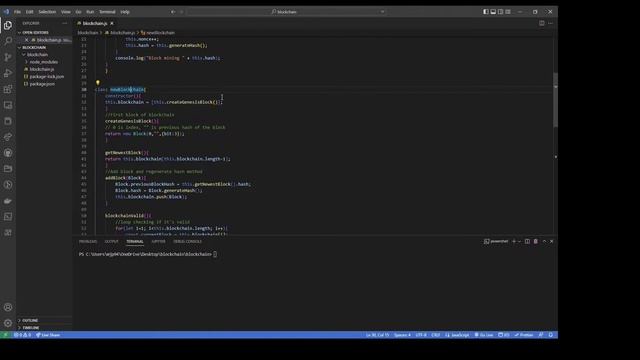
Task: Open blockchain.js in the file tree
Action: click(x=42, y=69)
